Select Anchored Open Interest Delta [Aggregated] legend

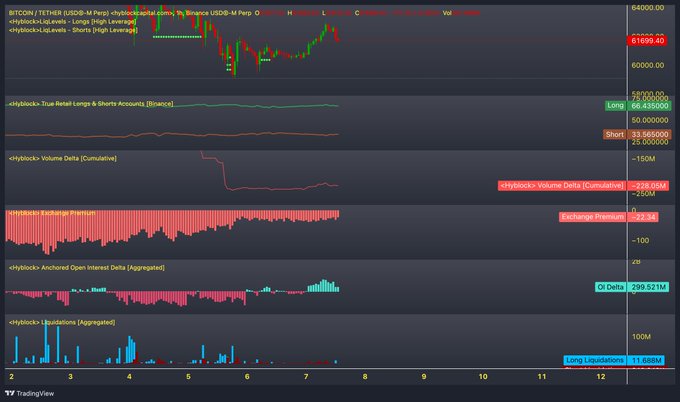click(x=86, y=268)
